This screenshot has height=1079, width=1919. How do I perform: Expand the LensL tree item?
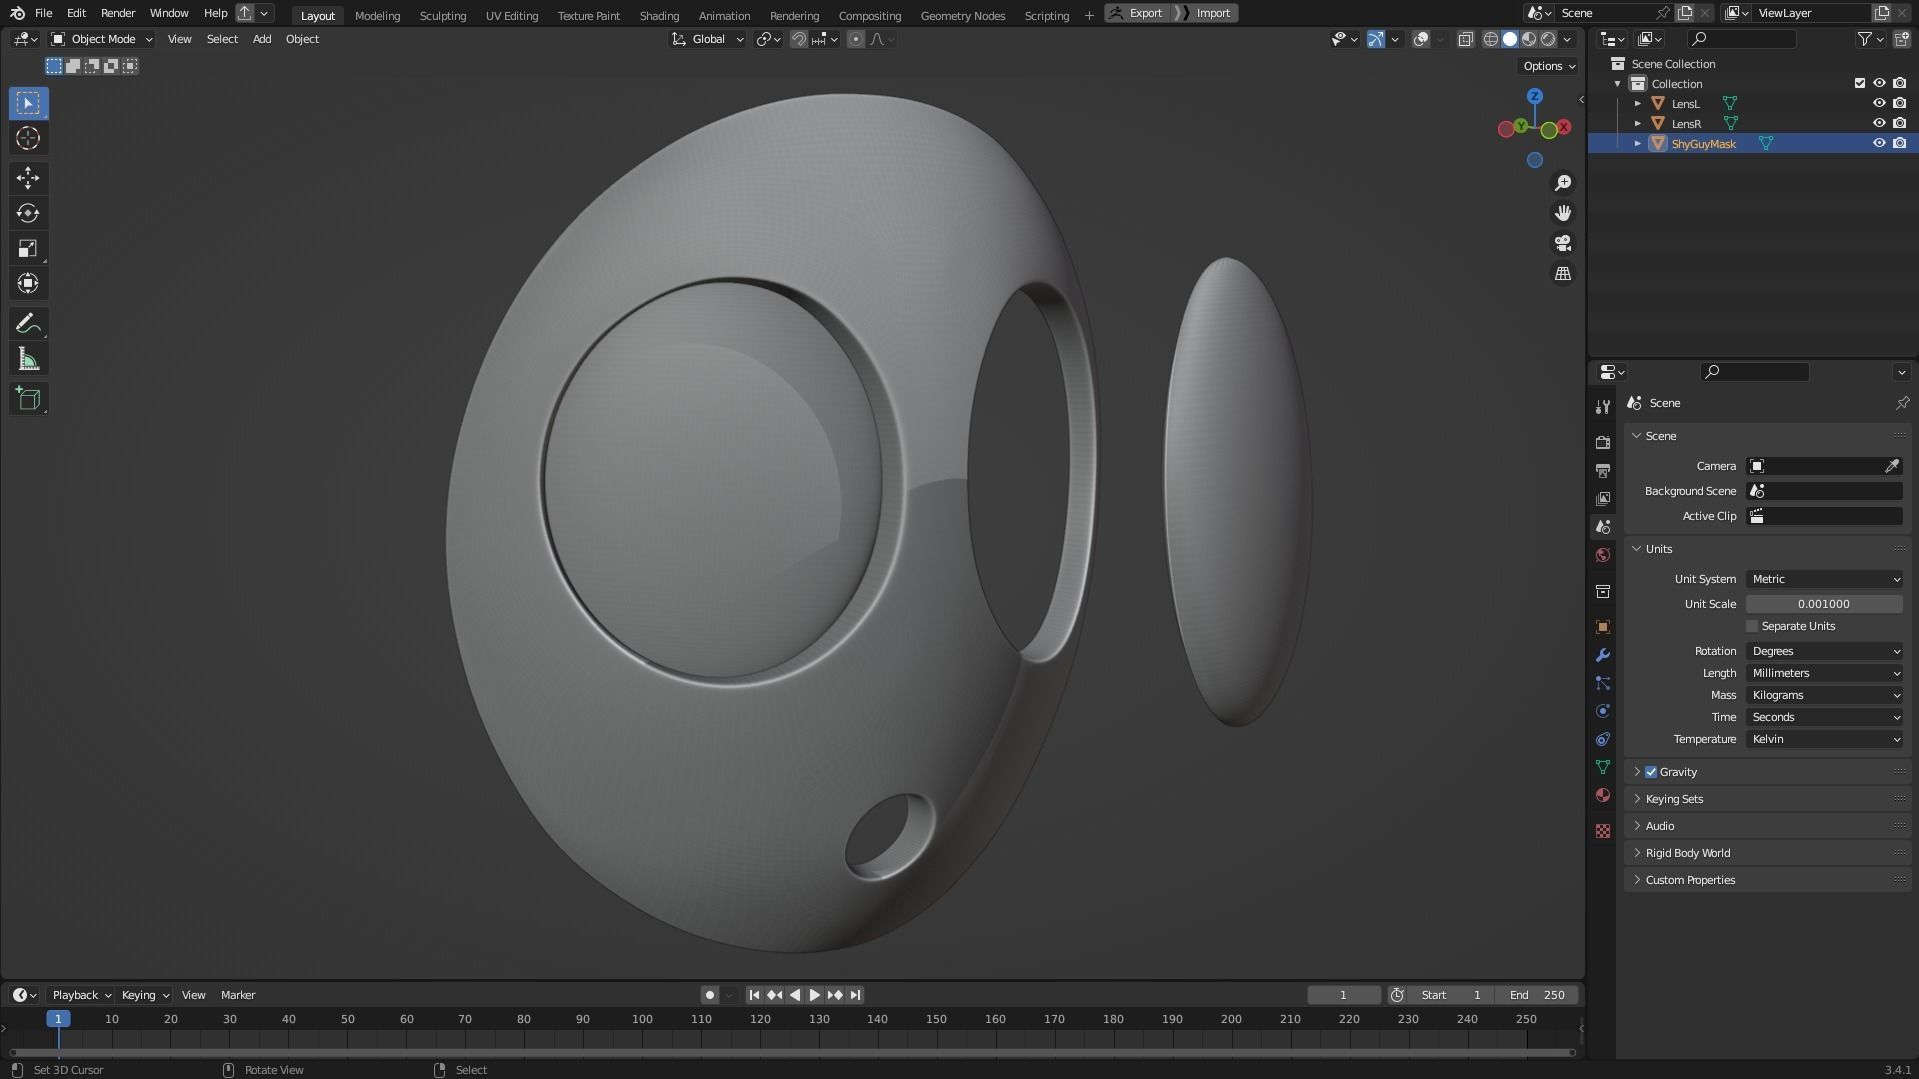click(1637, 103)
